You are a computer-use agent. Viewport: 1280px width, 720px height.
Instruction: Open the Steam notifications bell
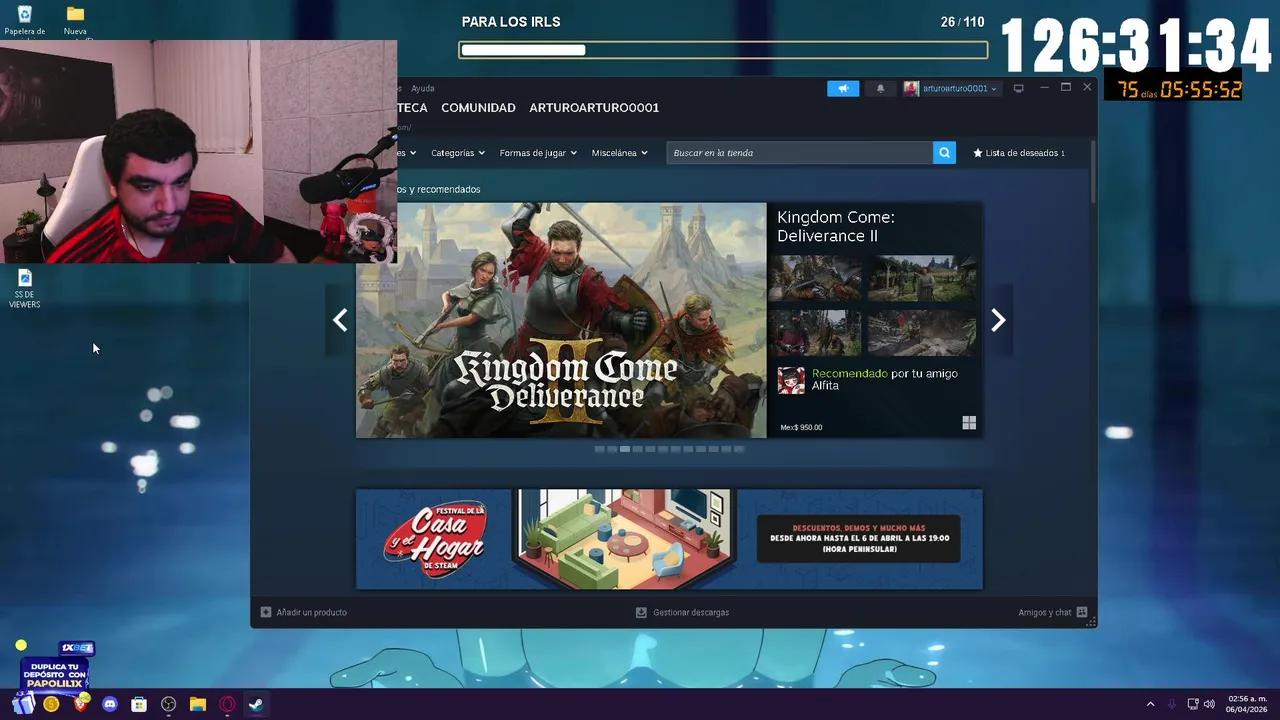pyautogui.click(x=880, y=88)
